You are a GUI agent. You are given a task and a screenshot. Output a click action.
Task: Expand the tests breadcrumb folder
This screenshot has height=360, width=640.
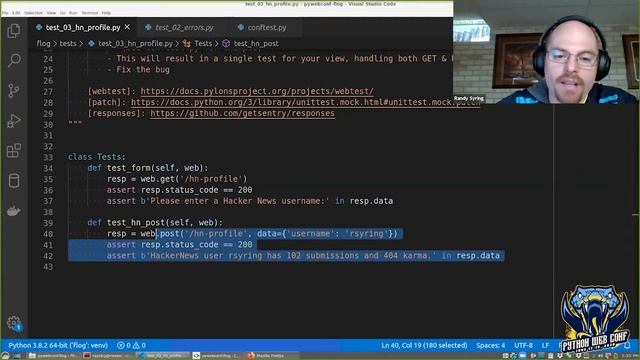pos(68,43)
